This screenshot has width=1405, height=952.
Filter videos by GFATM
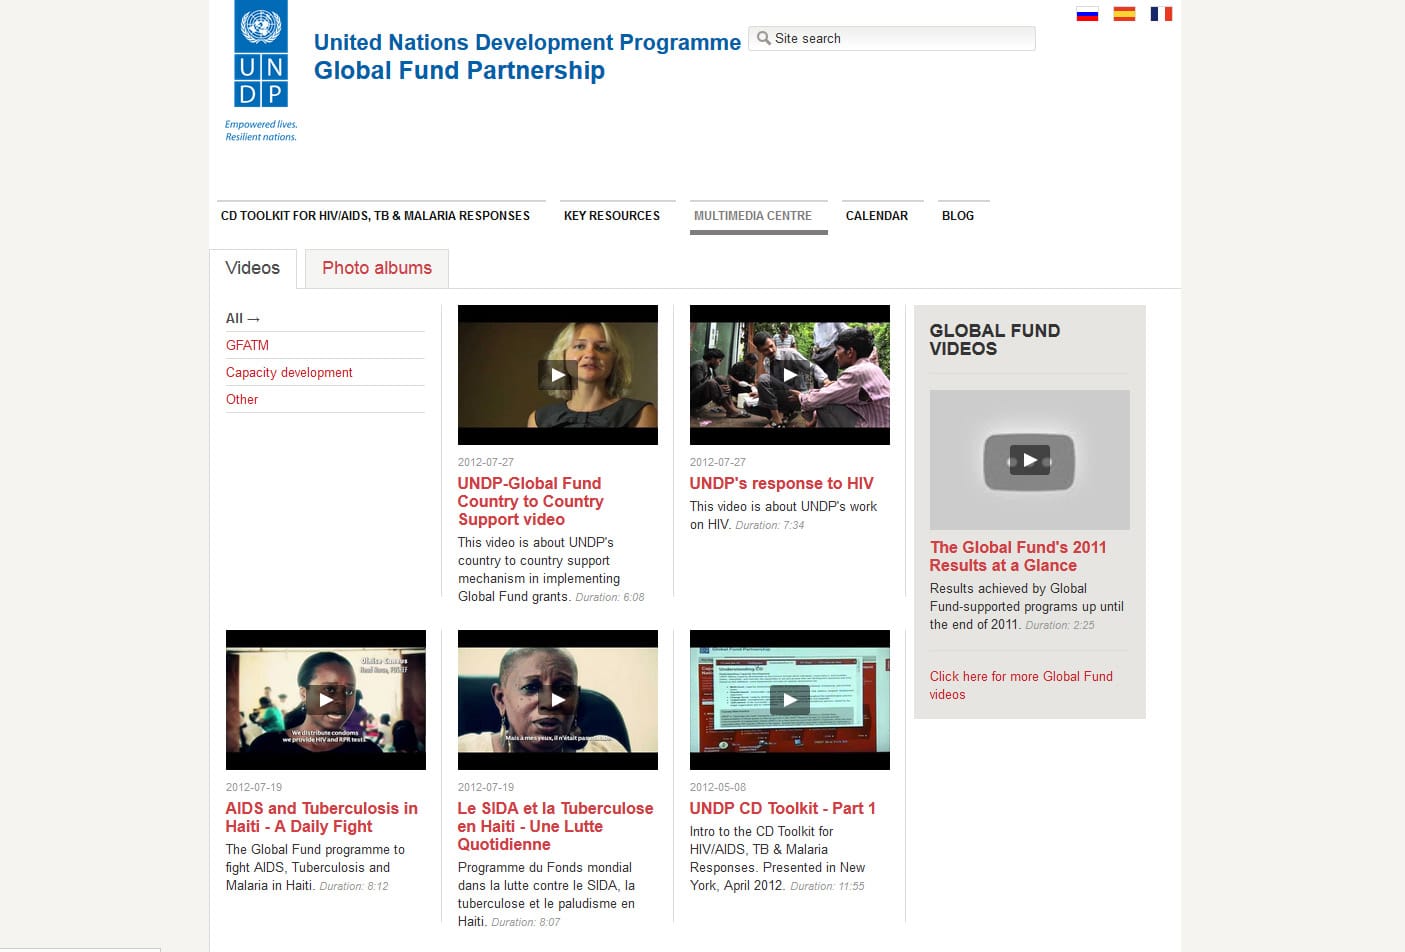tap(247, 345)
